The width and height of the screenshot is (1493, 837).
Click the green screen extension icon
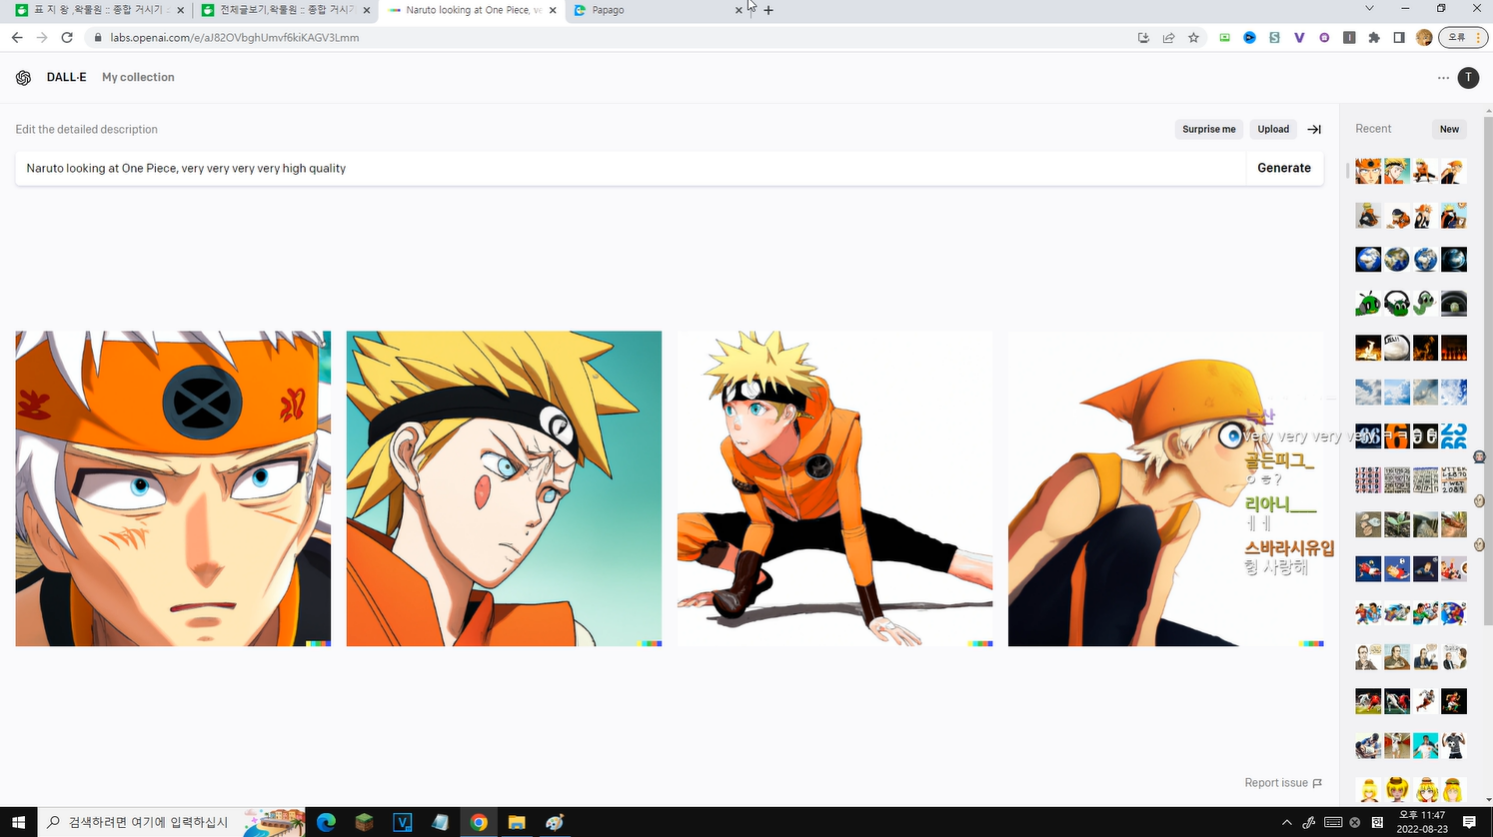pos(1224,38)
